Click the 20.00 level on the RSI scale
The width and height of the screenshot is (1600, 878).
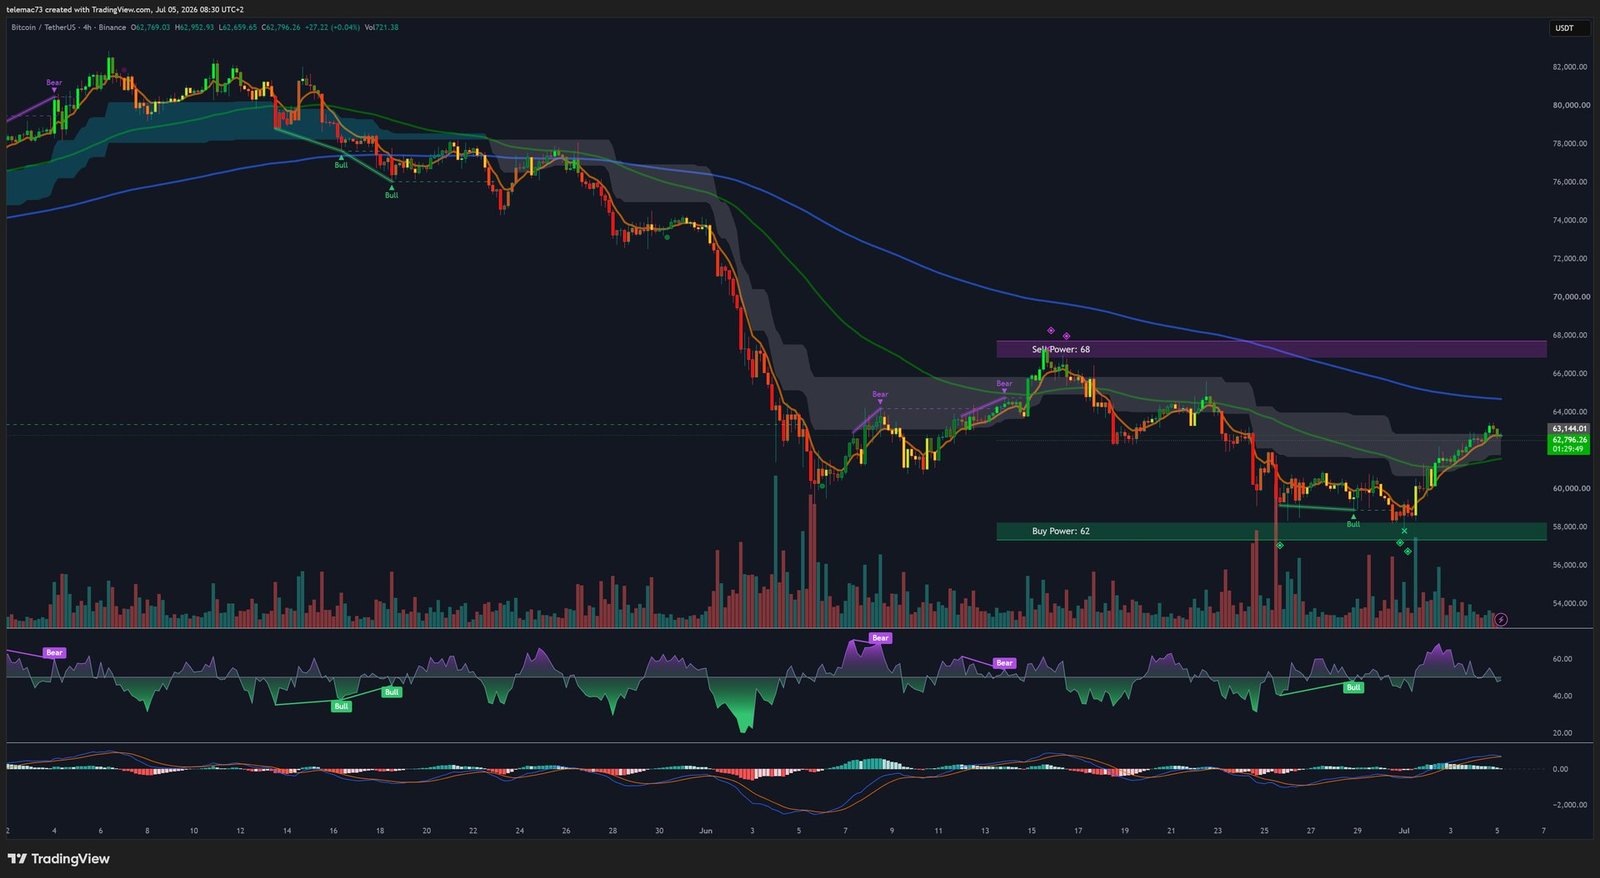(1562, 733)
